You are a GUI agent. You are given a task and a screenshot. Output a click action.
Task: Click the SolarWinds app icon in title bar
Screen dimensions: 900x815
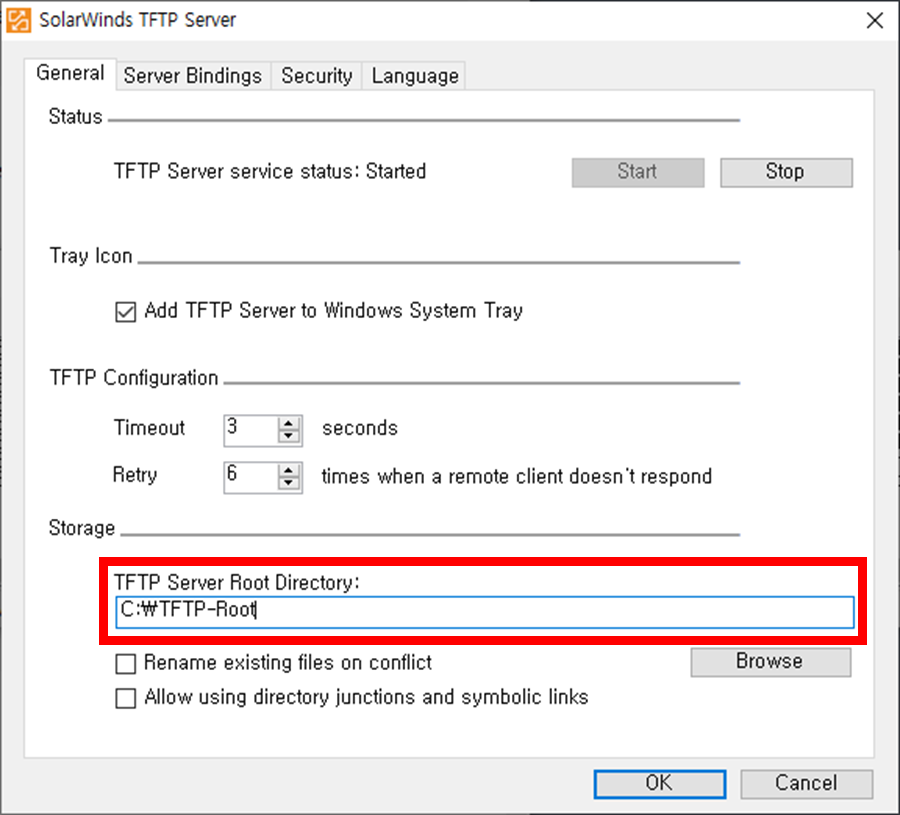(18, 20)
